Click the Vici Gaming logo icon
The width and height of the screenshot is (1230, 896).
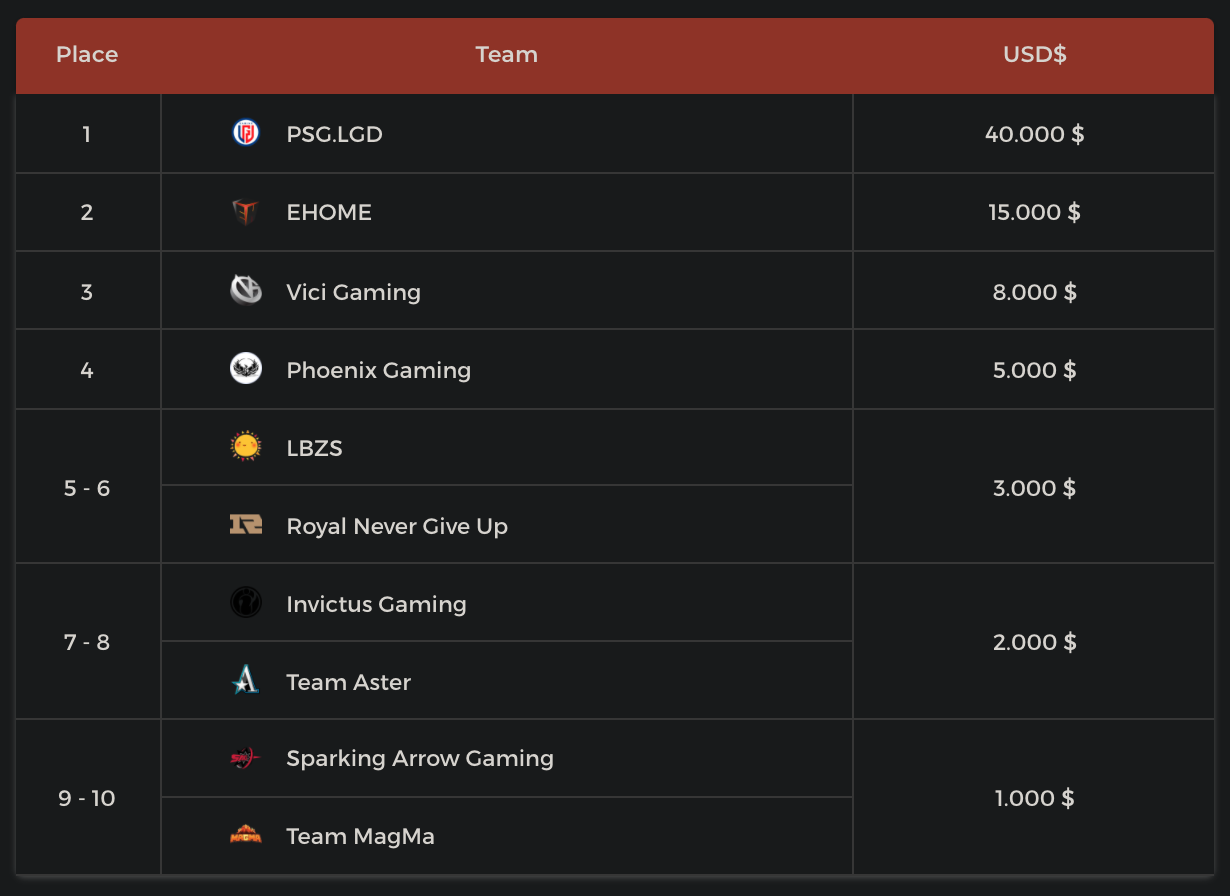tap(245, 291)
